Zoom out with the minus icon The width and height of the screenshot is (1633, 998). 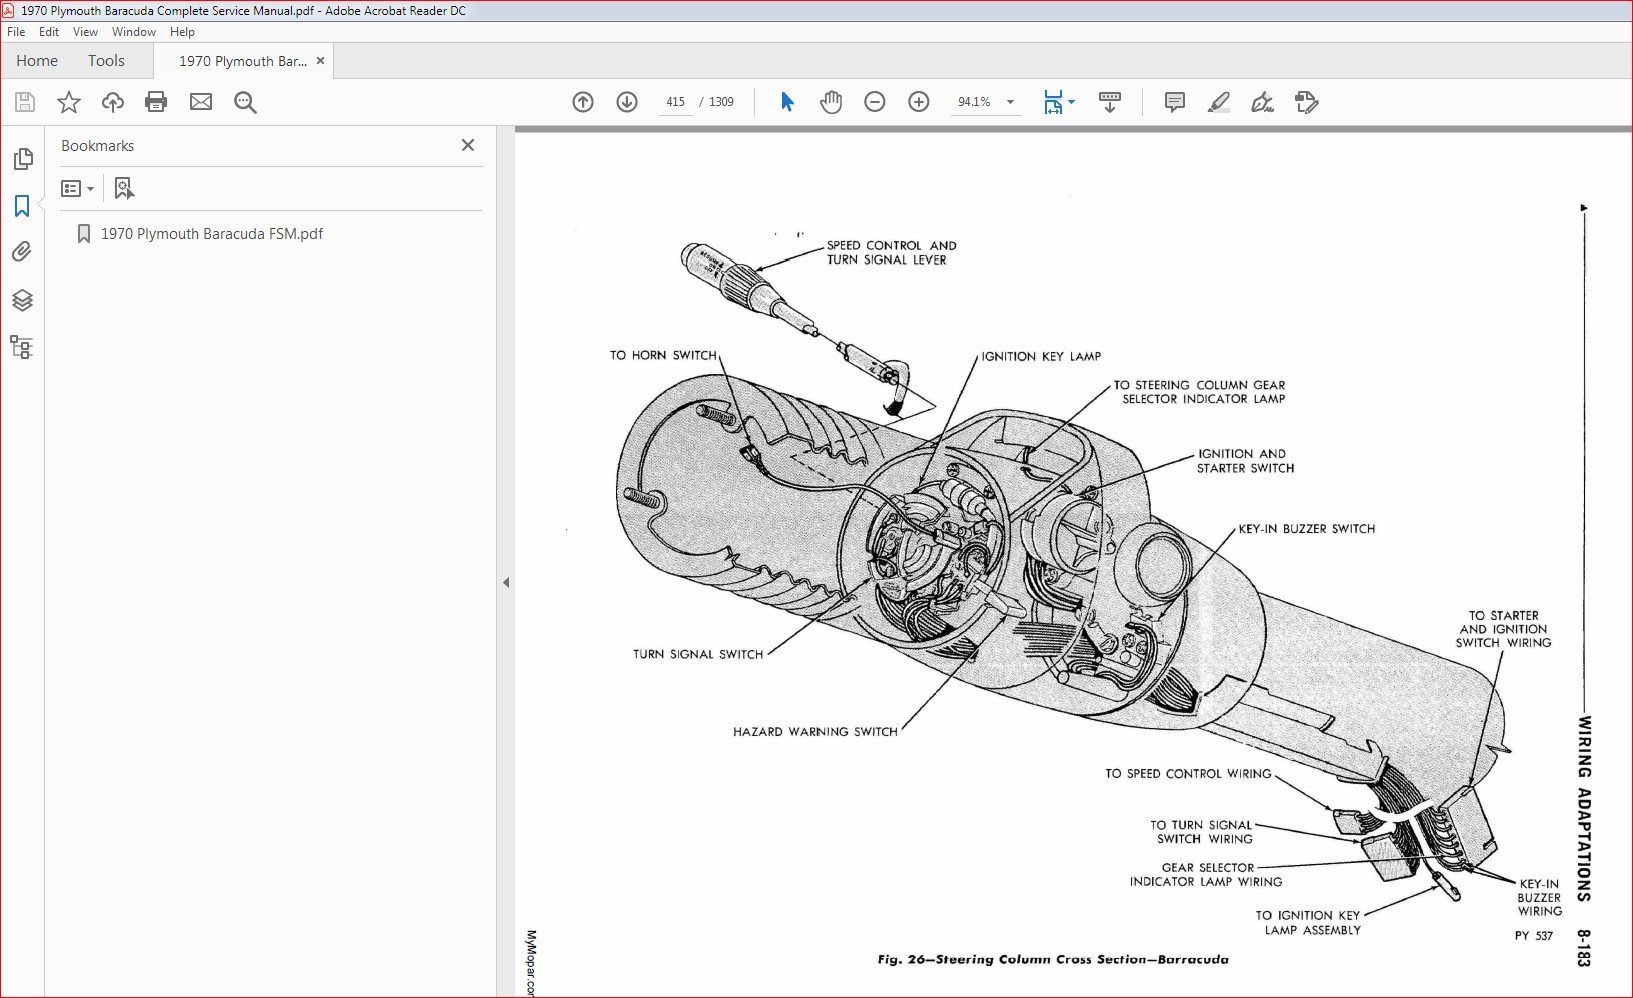875,102
